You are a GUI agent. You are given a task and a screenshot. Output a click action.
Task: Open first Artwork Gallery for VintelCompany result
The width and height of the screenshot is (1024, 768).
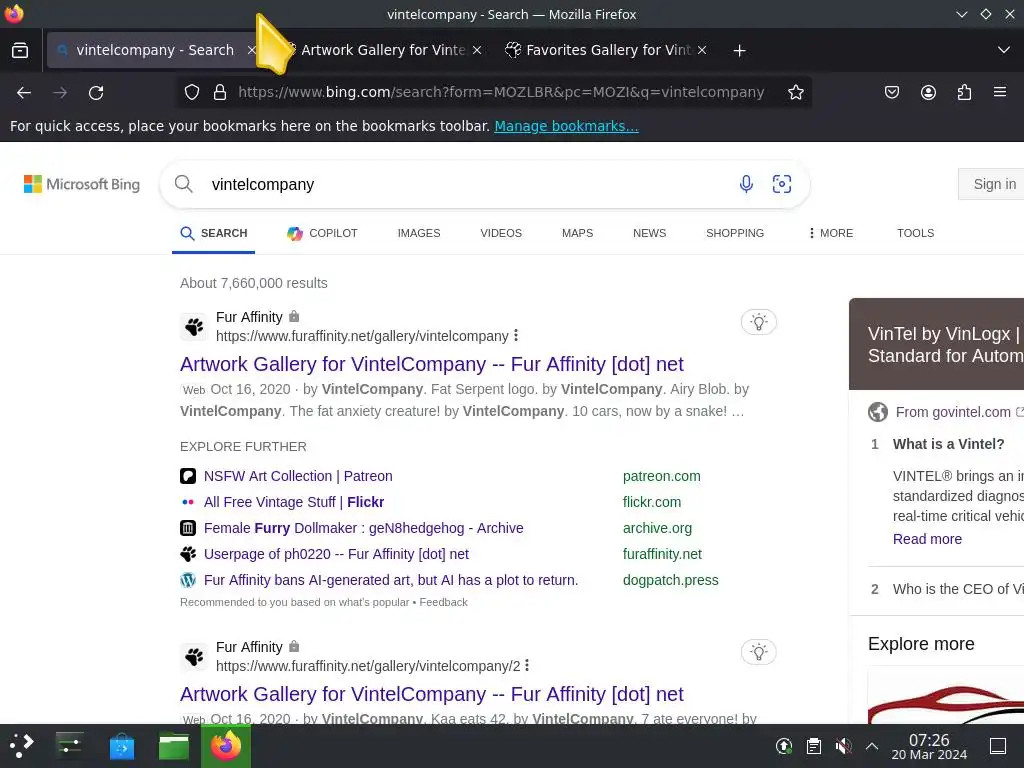click(432, 364)
